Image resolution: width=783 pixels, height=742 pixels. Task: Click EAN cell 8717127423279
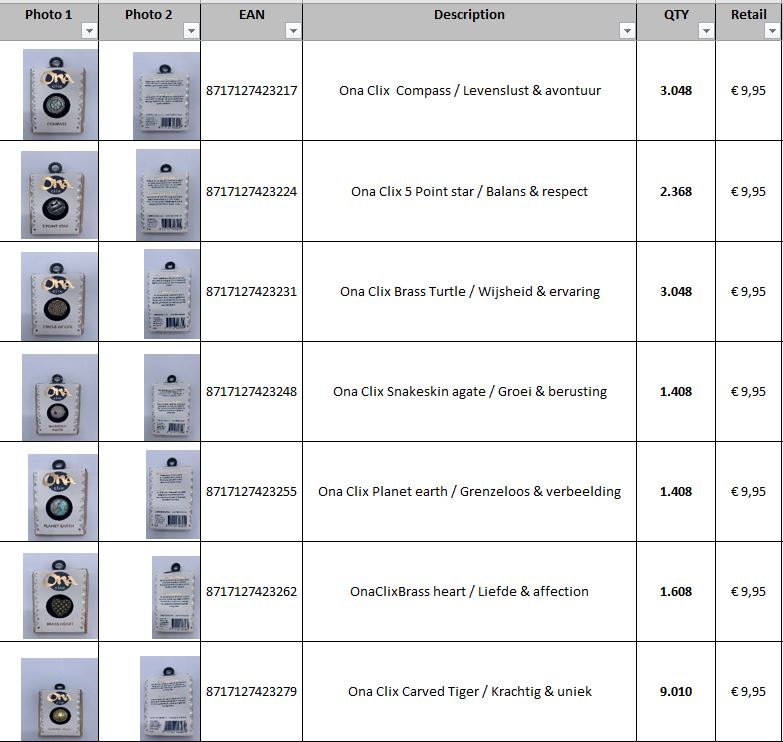(x=252, y=692)
